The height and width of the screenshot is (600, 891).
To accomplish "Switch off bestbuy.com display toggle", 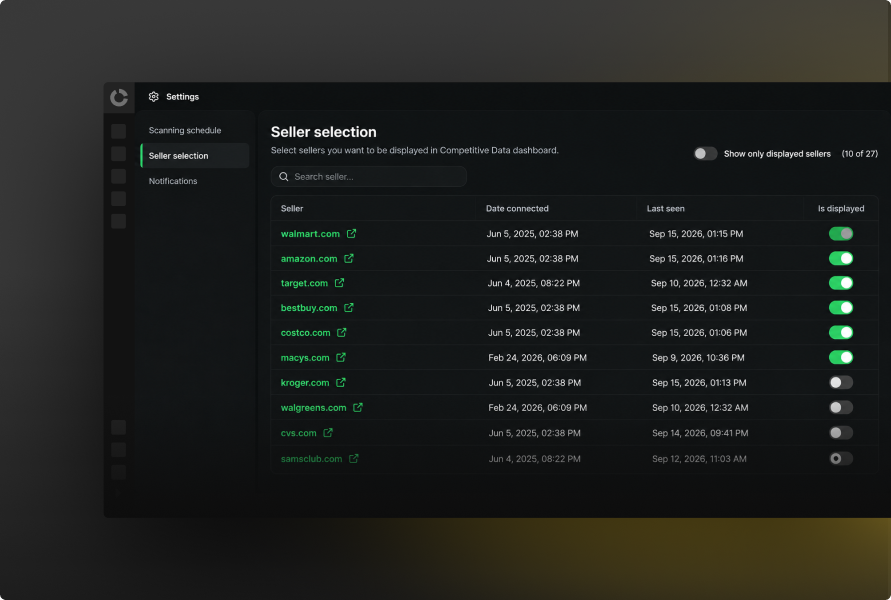I will click(x=841, y=307).
